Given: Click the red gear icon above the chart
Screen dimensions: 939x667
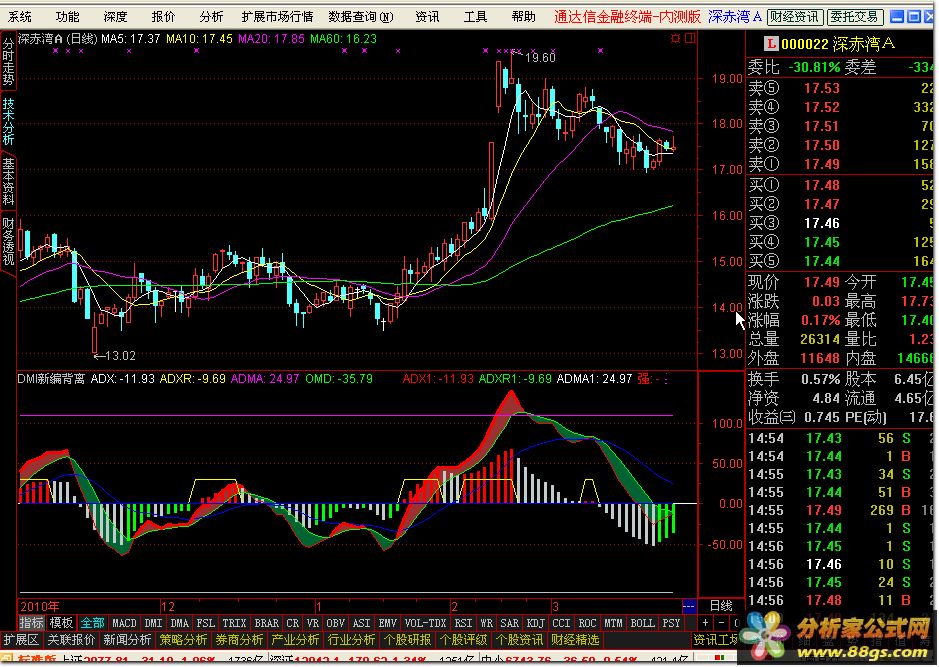Looking at the screenshot, I should coord(676,39).
